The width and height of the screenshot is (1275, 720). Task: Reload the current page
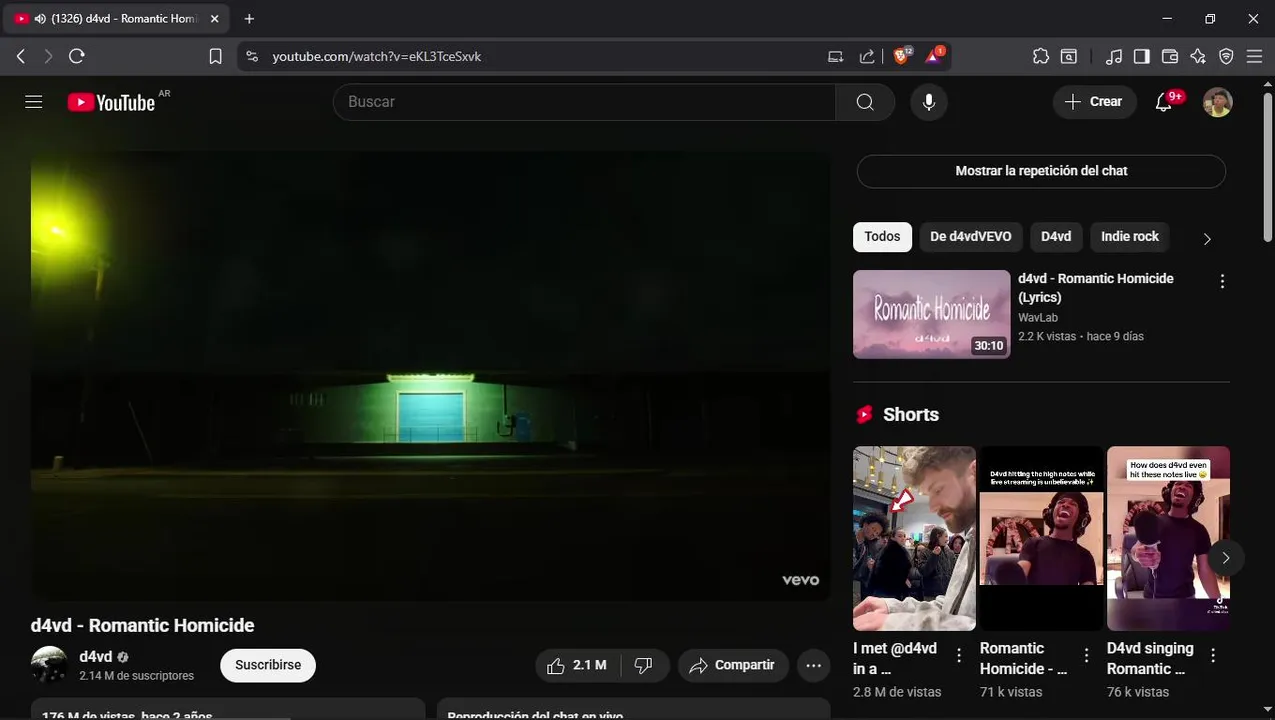coord(77,57)
